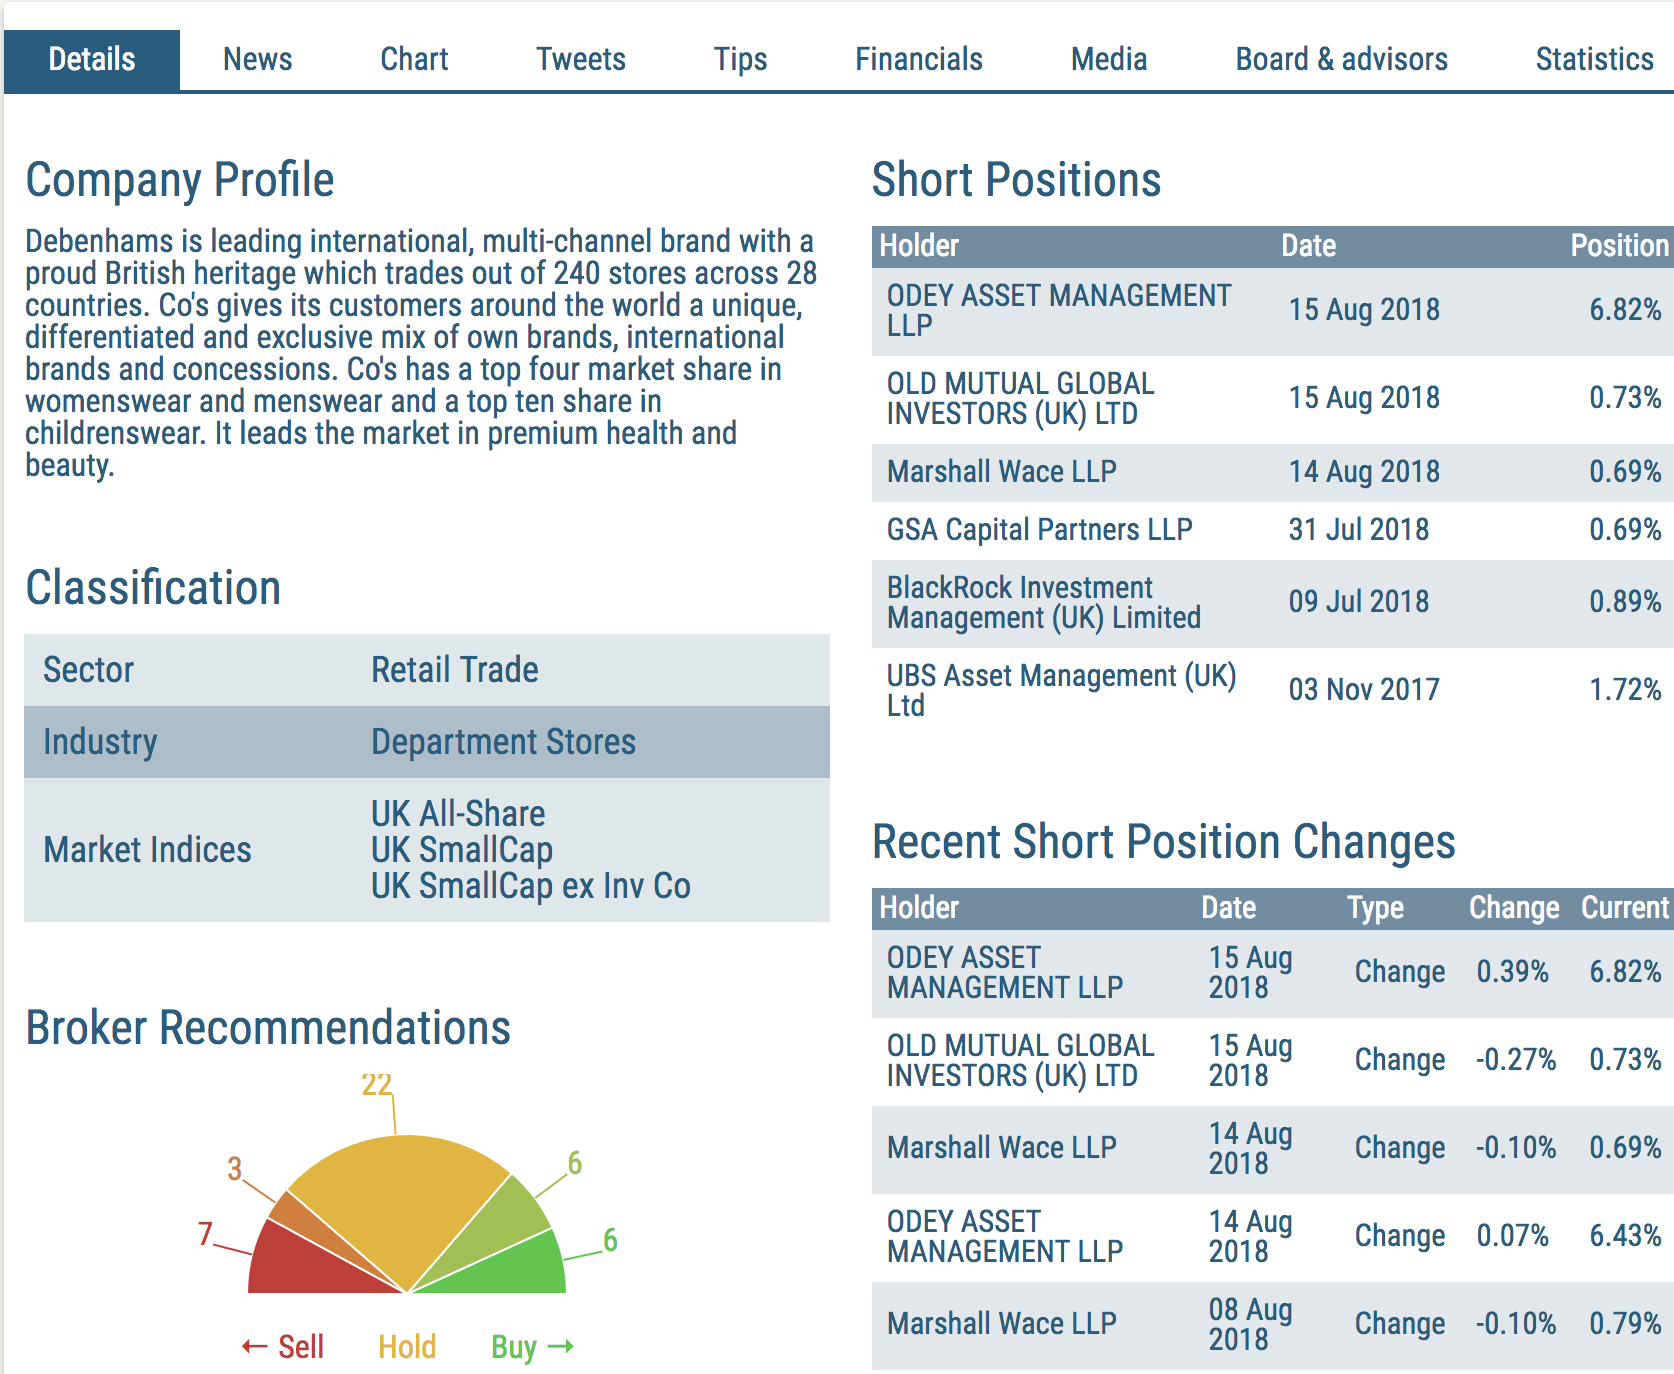Screen dimensions: 1674x1374
Task: Click the Date column header in Short Positions
Action: coord(1308,246)
